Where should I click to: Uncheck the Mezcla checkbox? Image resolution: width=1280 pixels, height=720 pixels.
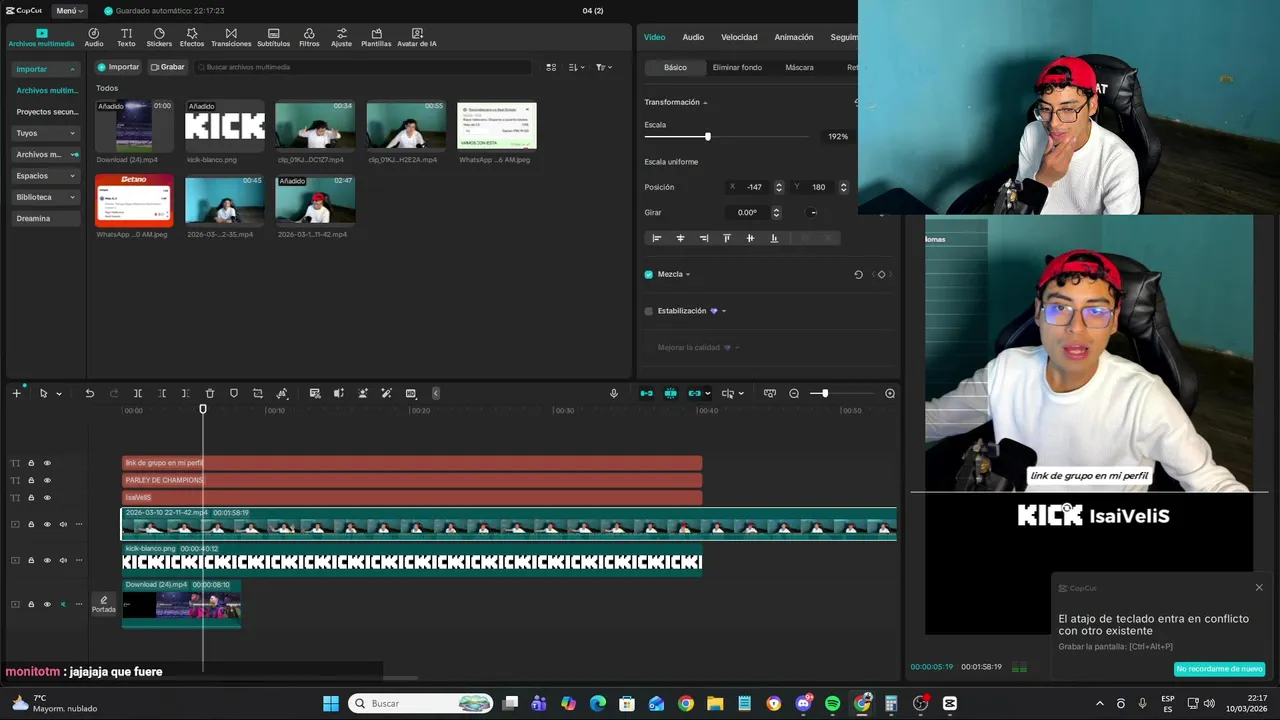point(649,274)
